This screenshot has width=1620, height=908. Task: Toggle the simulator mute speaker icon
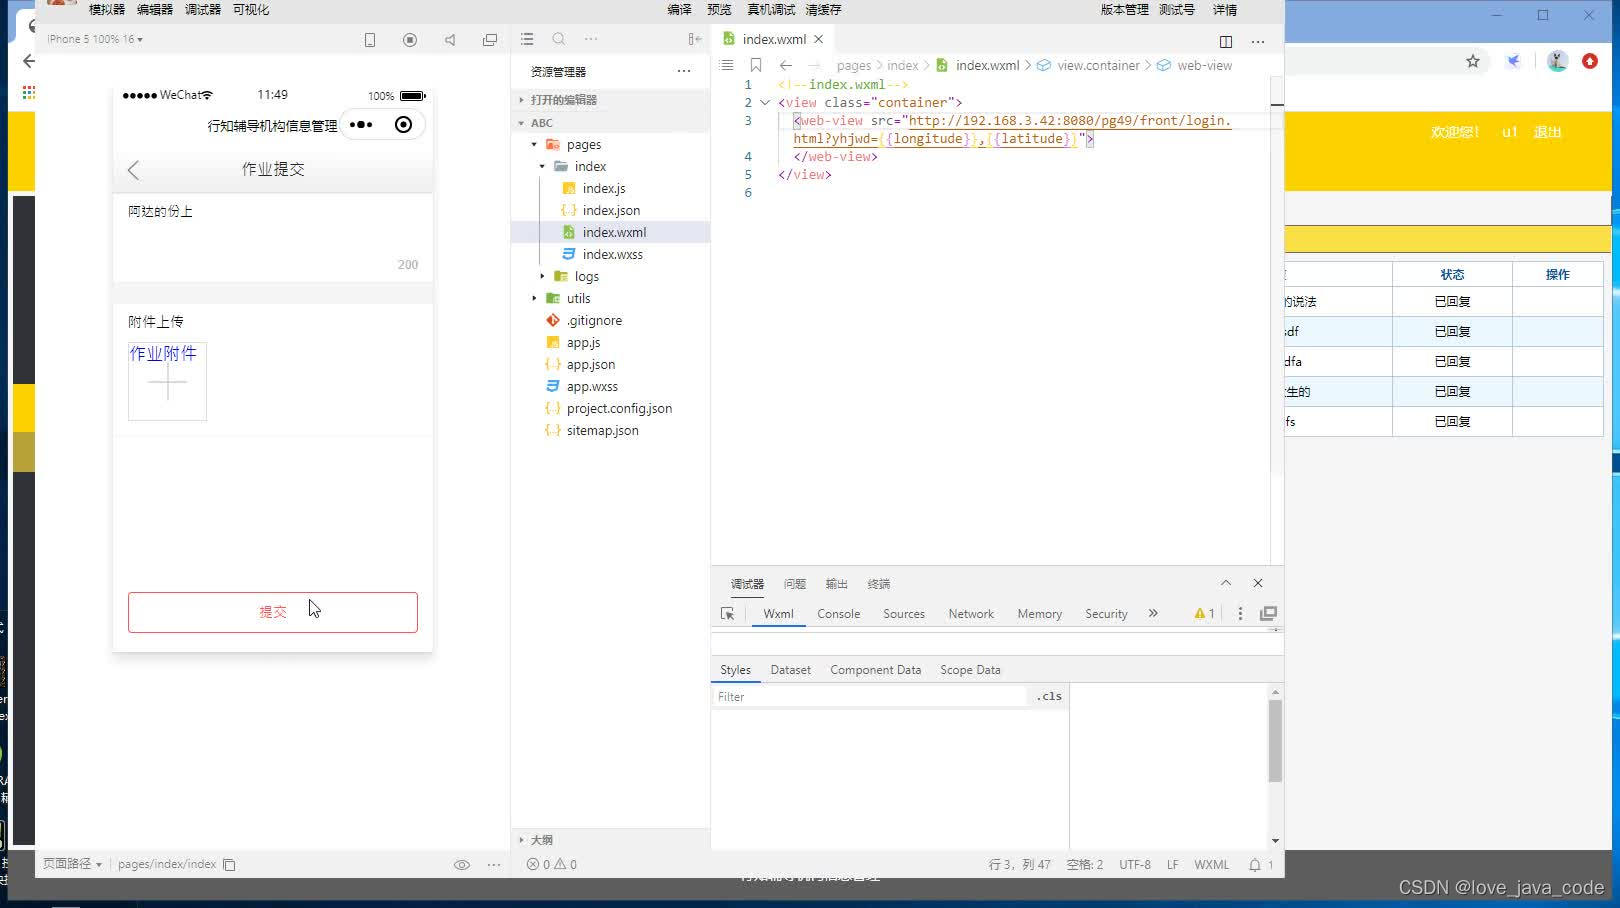(450, 40)
